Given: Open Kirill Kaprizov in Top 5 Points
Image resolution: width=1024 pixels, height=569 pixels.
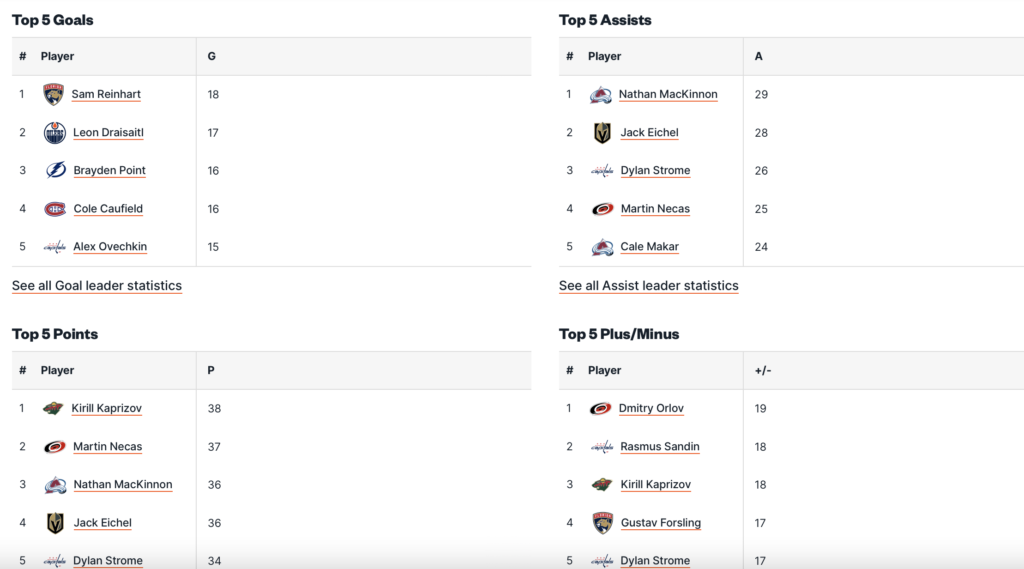Looking at the screenshot, I should click(106, 409).
